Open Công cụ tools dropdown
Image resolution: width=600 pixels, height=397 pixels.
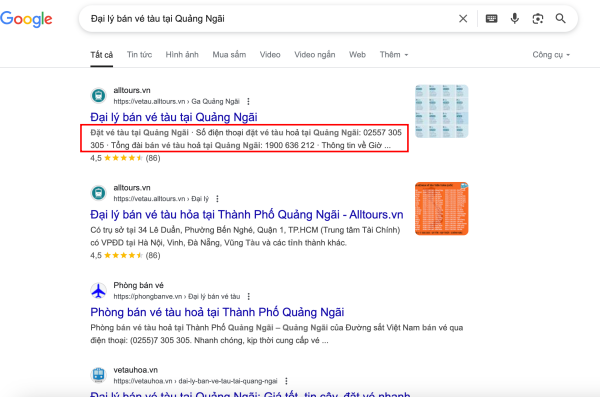[551, 55]
